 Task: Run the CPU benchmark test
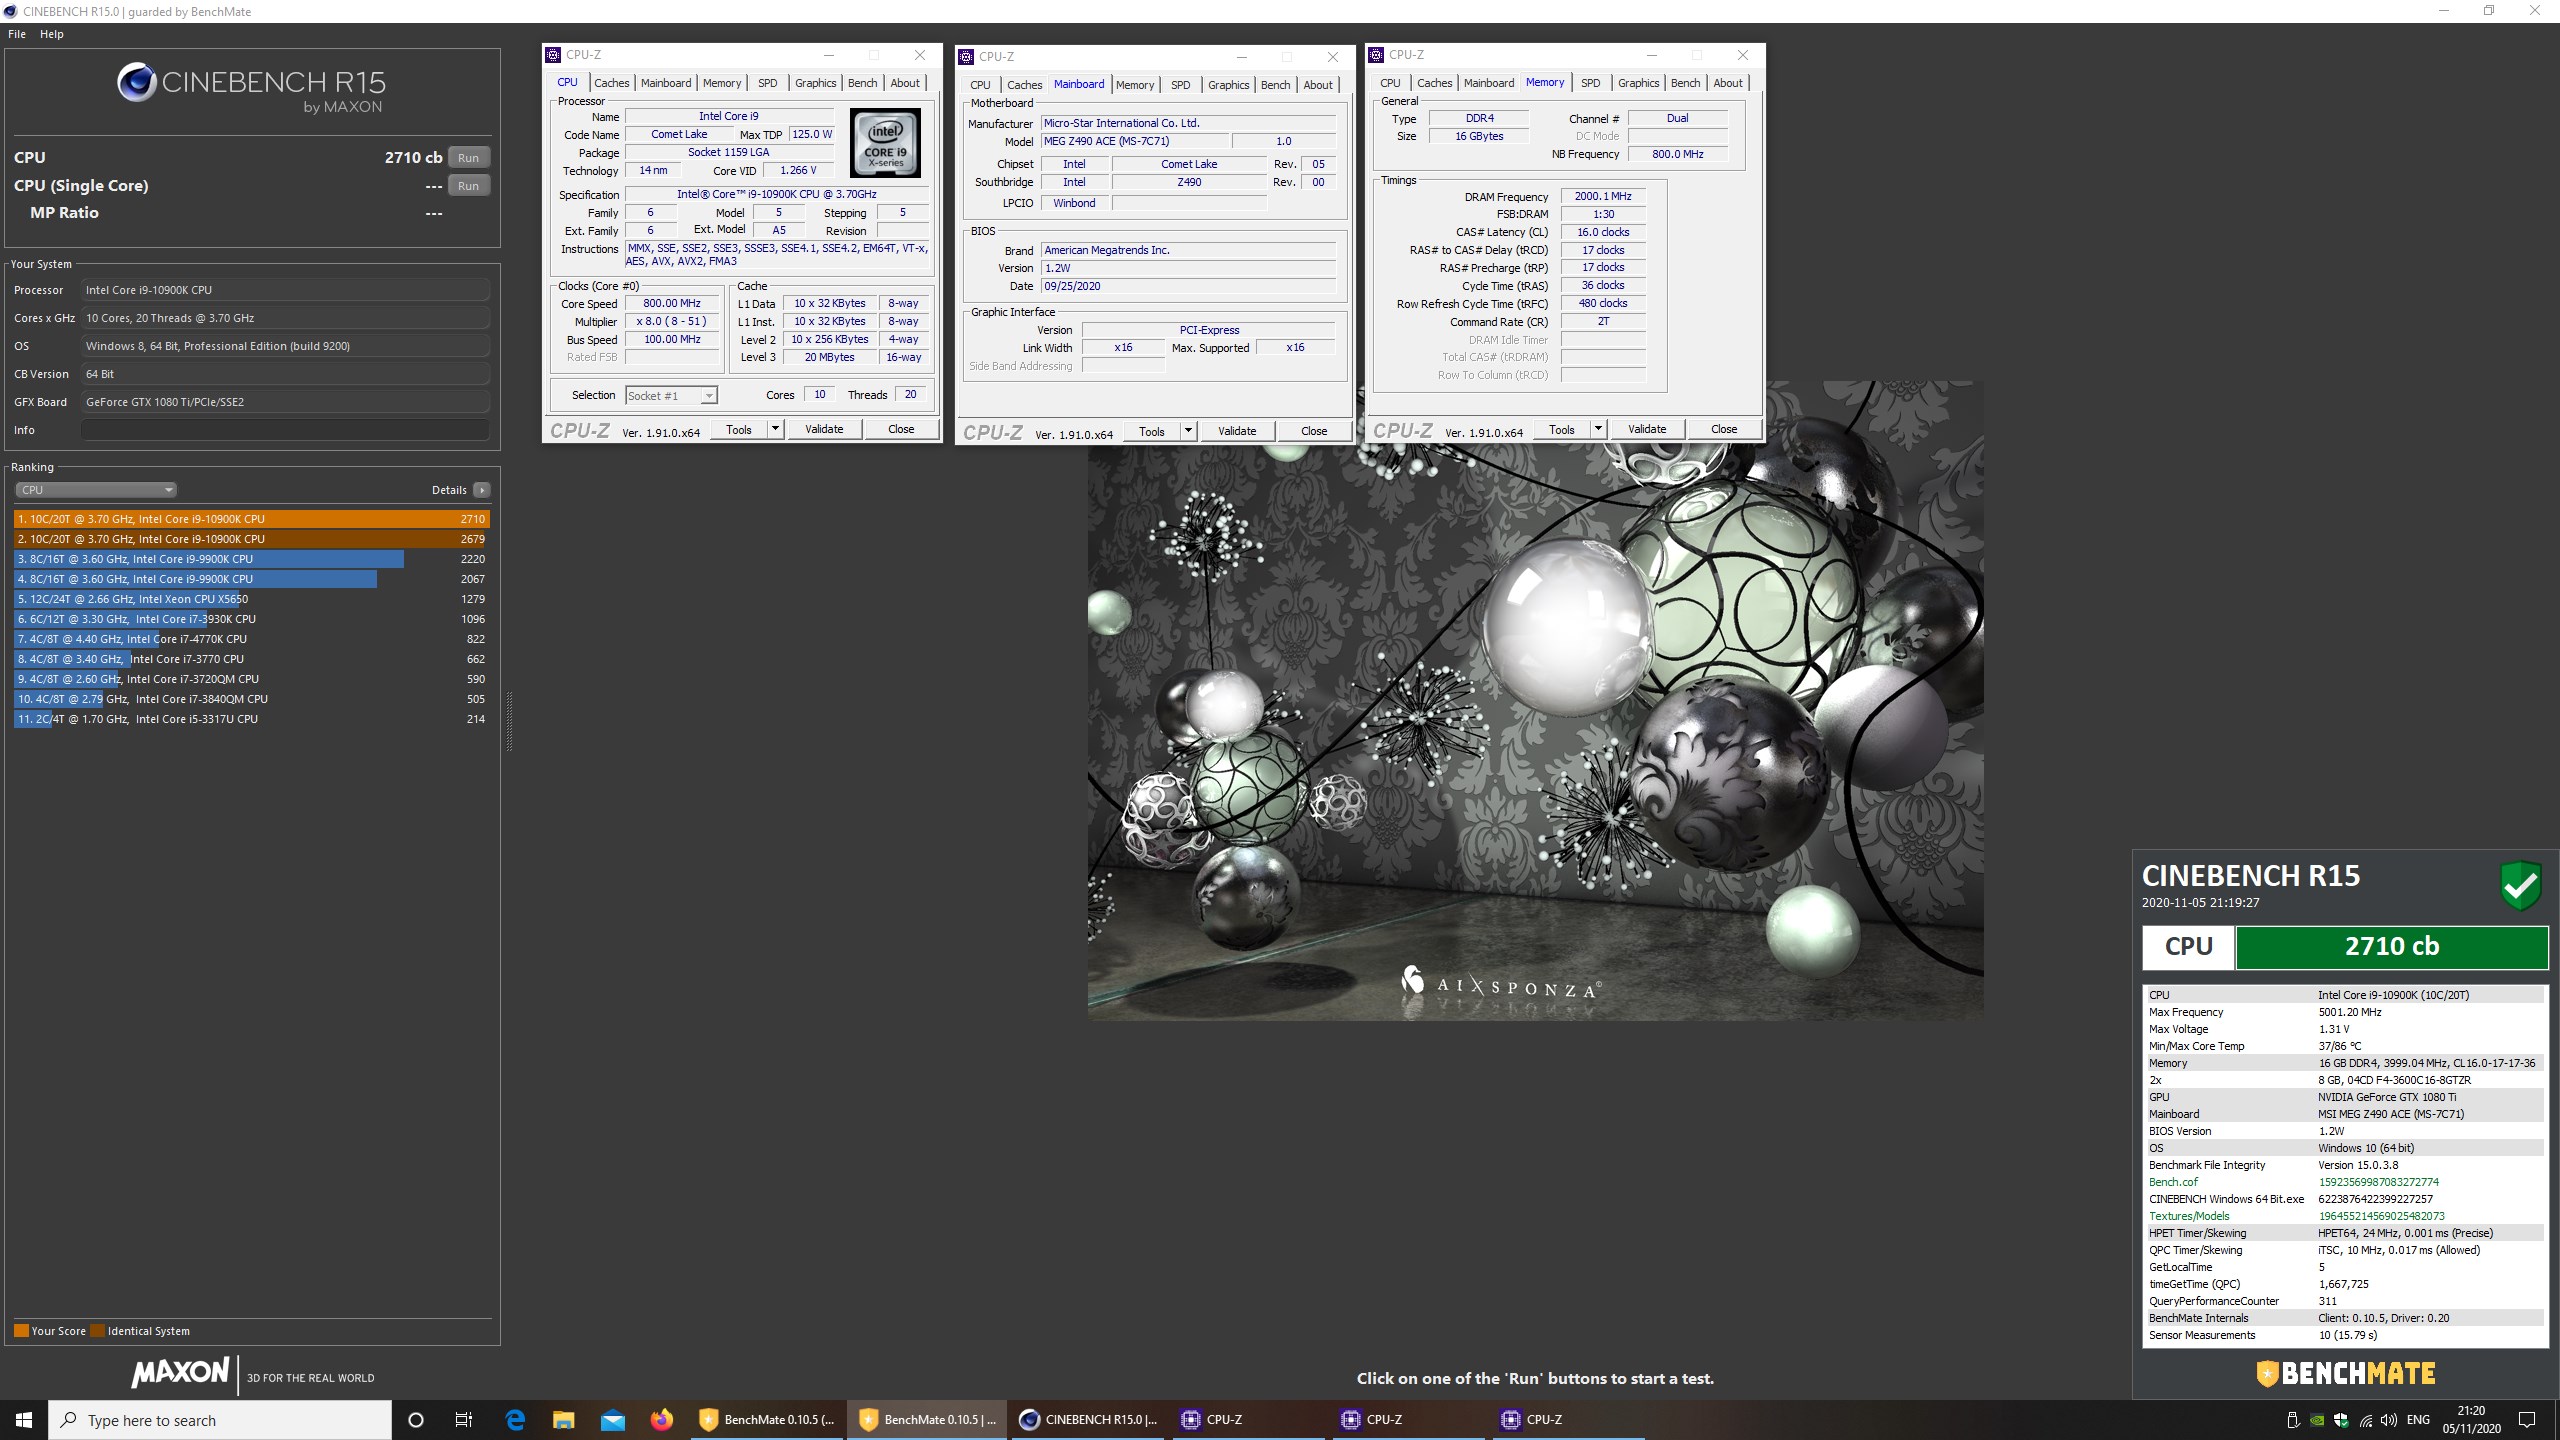tap(468, 158)
